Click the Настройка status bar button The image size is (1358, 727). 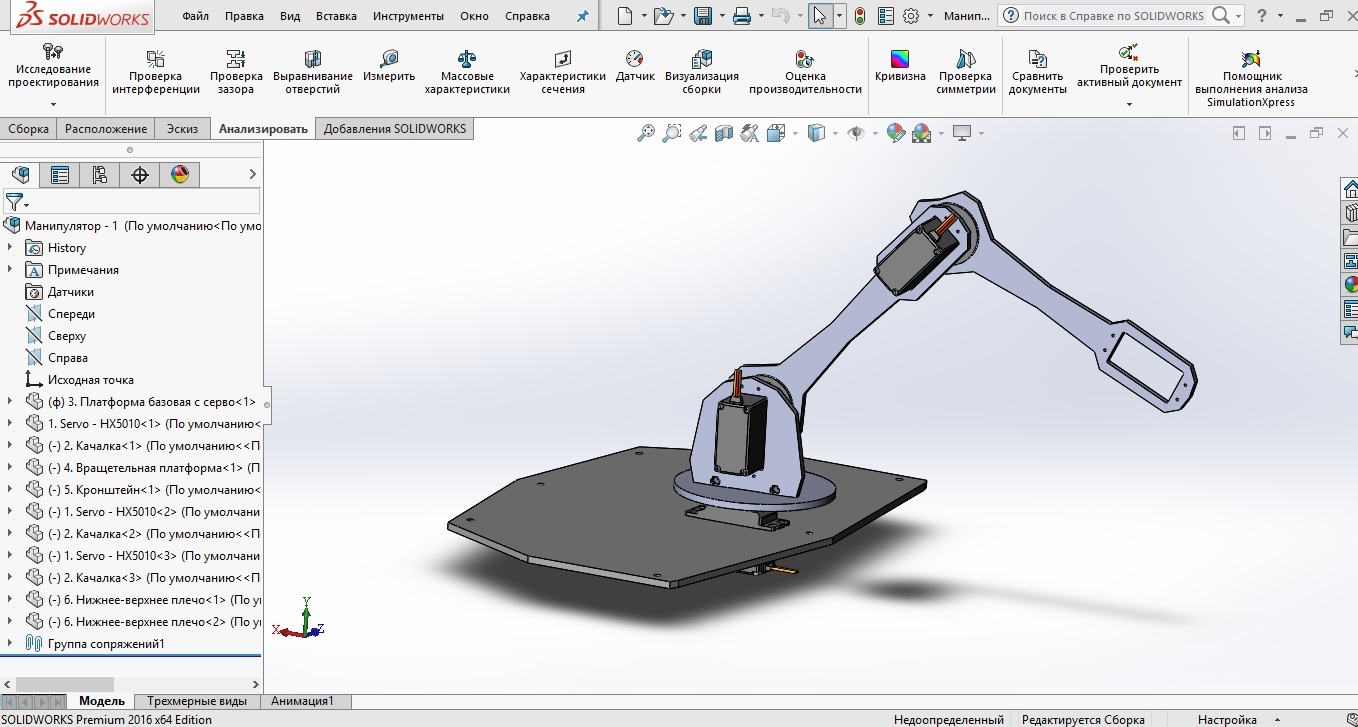click(x=1227, y=719)
